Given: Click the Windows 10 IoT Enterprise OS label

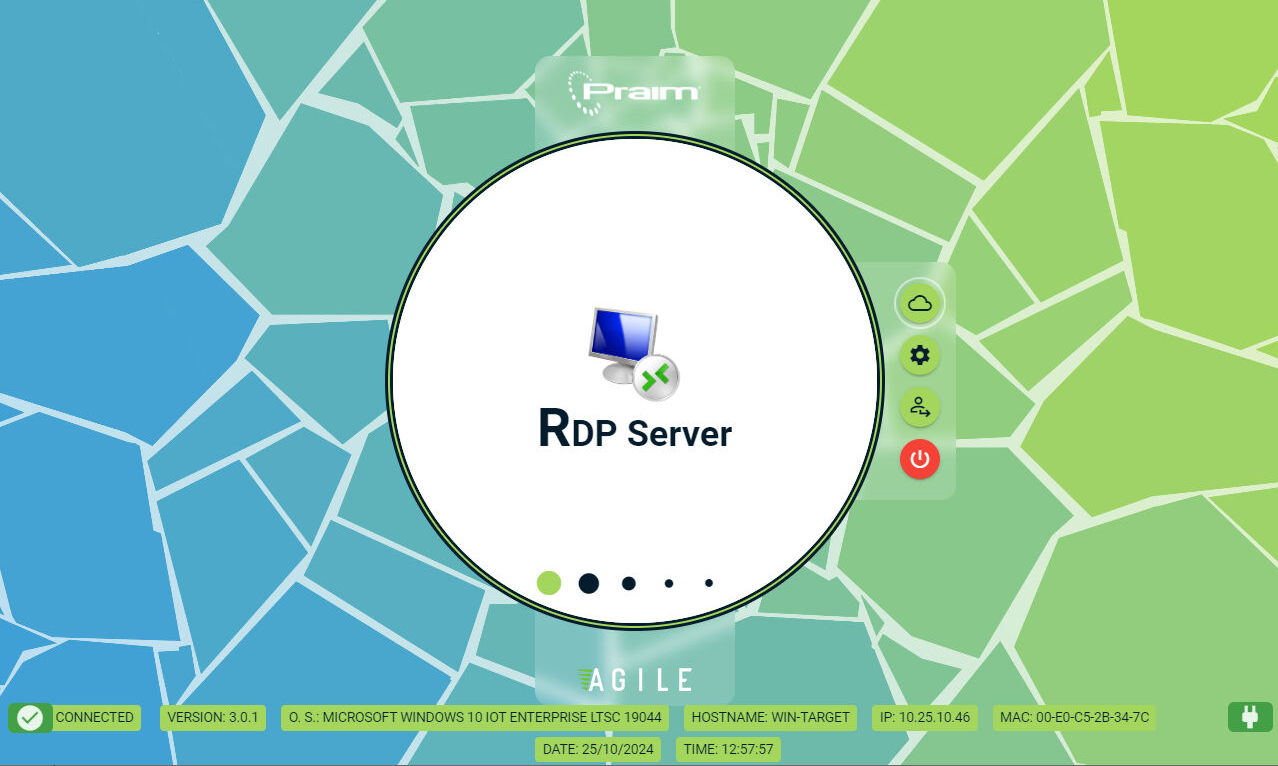Looking at the screenshot, I should [x=476, y=717].
